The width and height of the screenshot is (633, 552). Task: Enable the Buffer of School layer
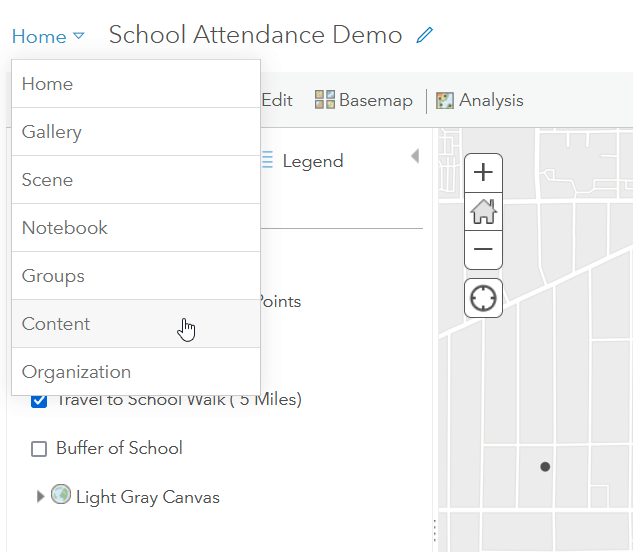[39, 449]
